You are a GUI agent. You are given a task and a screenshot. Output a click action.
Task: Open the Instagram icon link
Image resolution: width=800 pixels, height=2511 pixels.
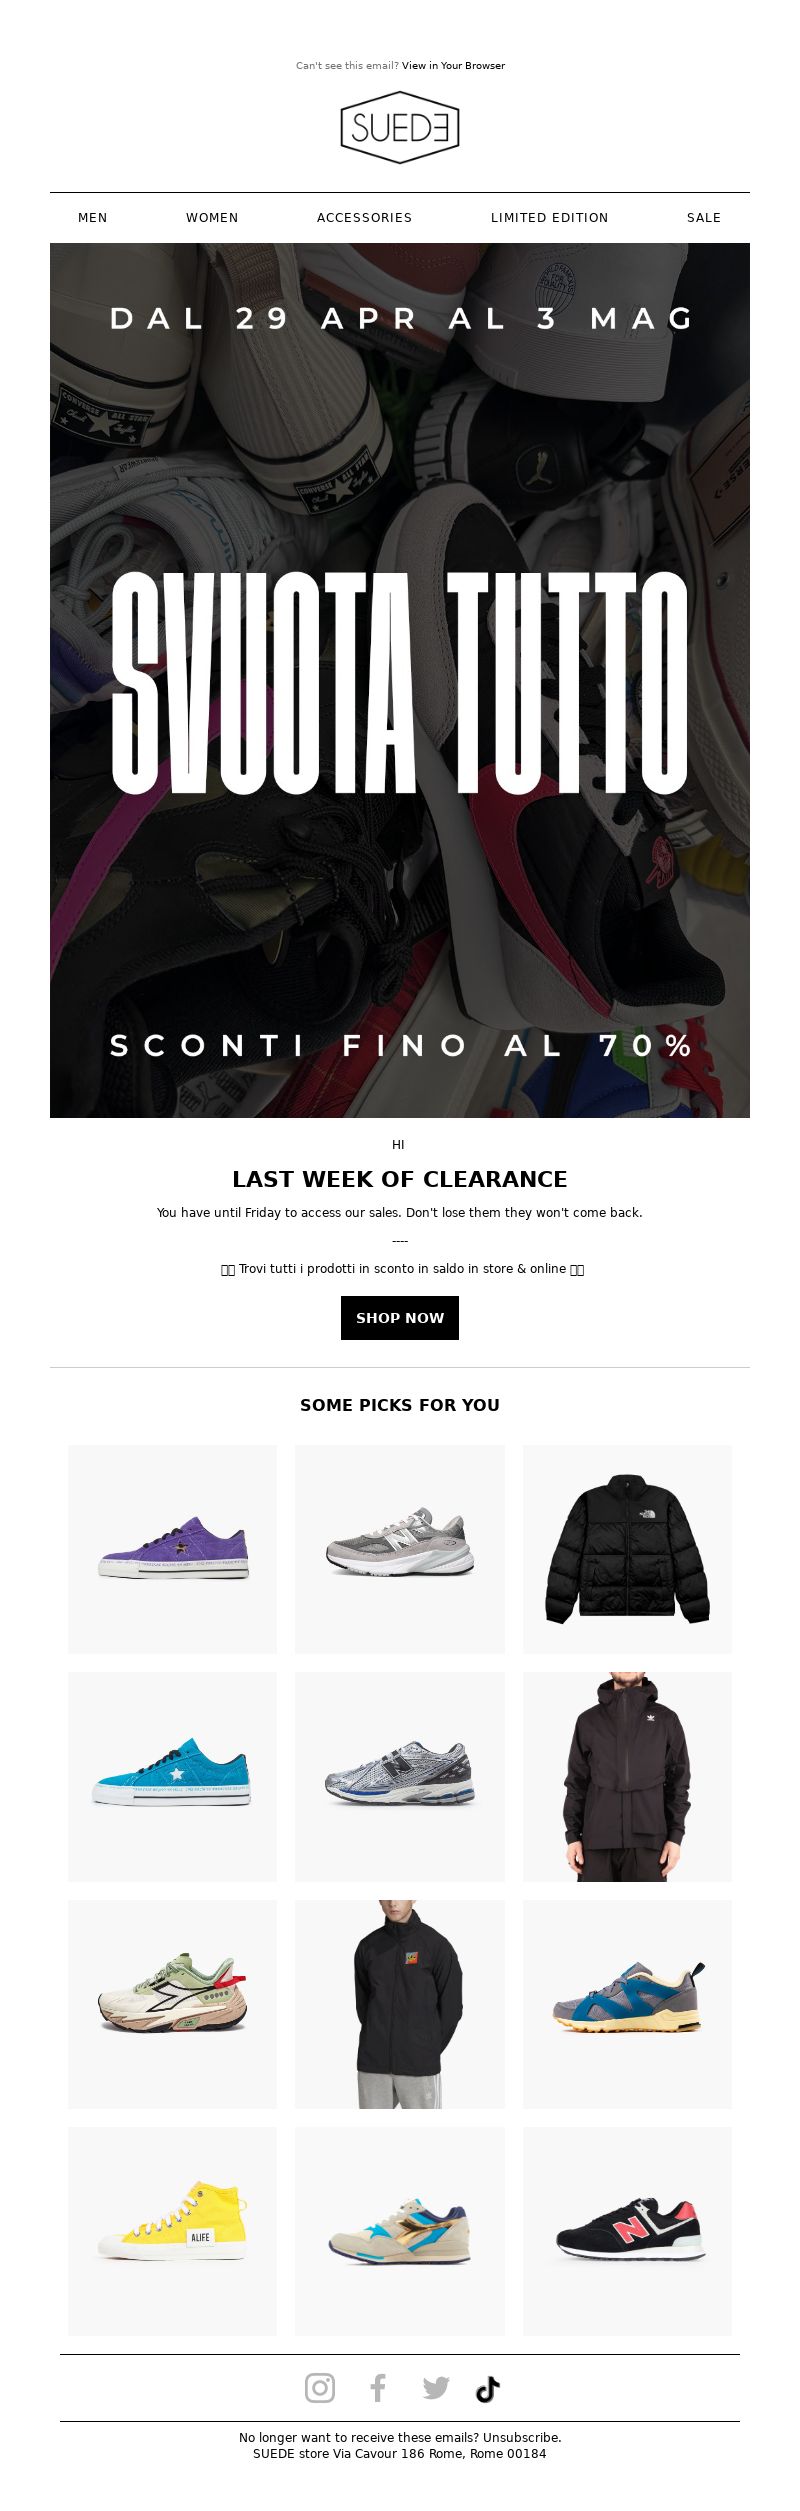click(320, 2388)
